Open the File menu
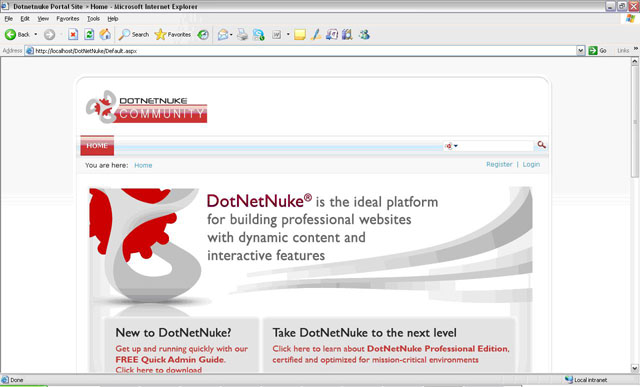This screenshot has height=387, width=640. click(x=9, y=18)
